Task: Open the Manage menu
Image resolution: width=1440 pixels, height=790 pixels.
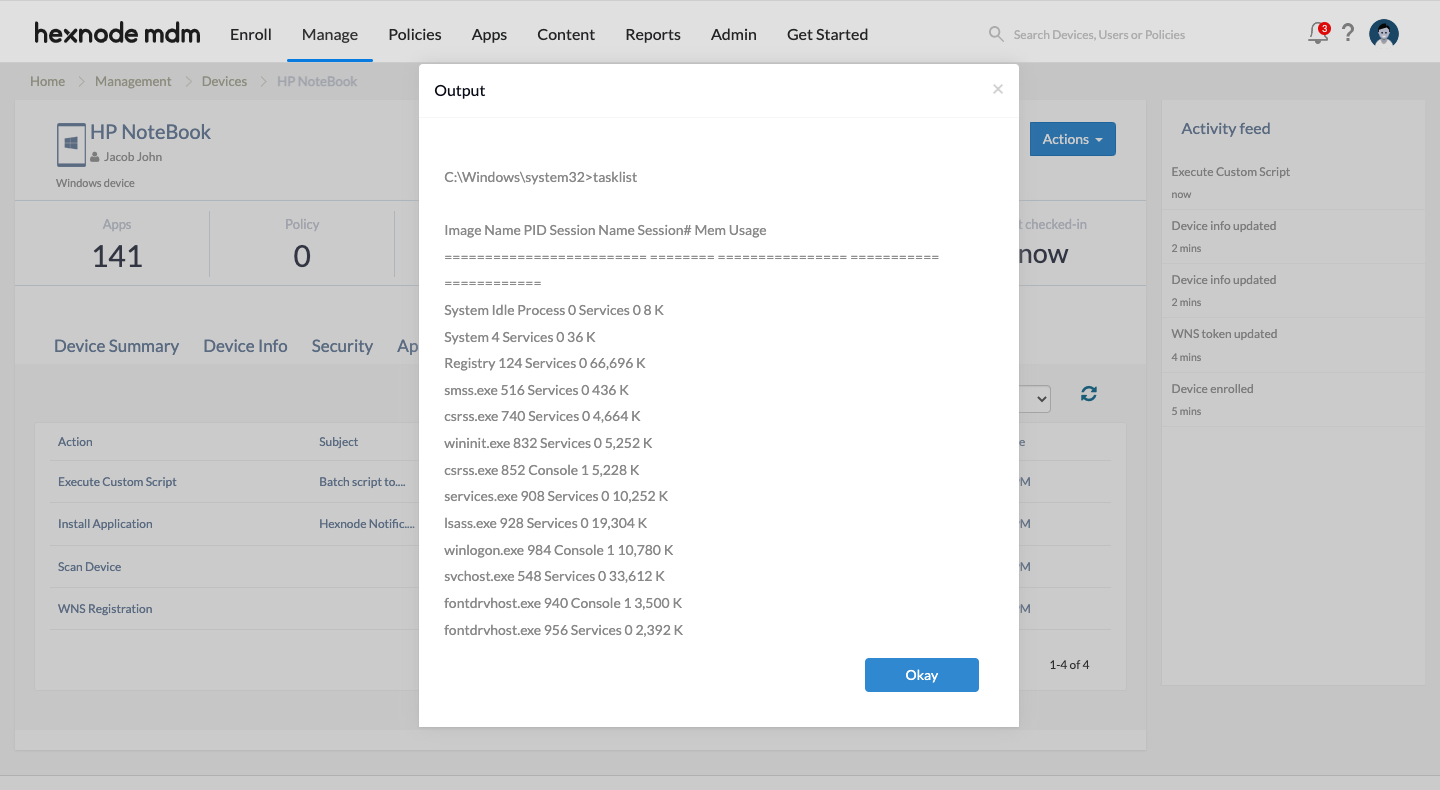Action: (x=330, y=34)
